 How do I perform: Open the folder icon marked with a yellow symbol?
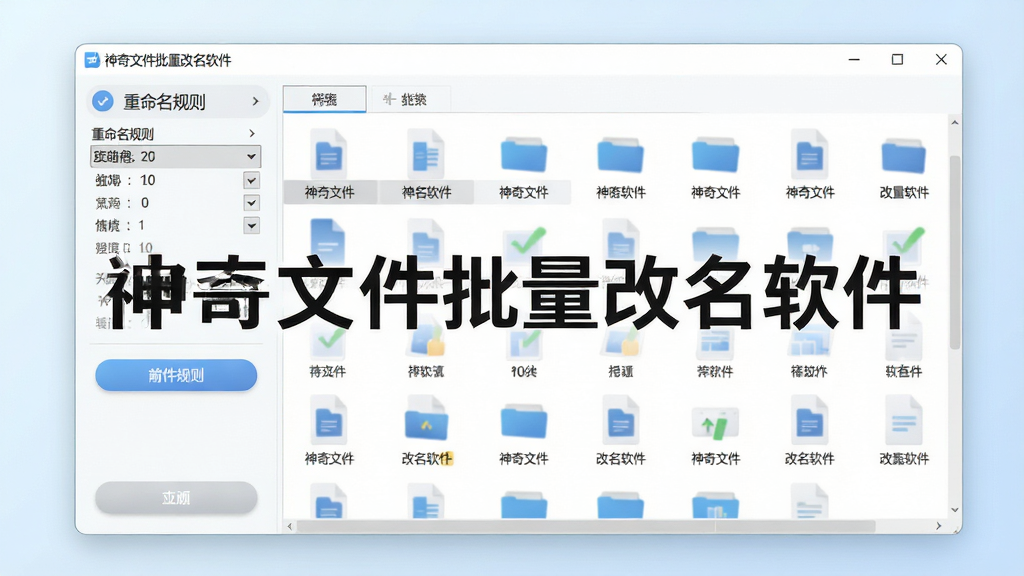(426, 420)
